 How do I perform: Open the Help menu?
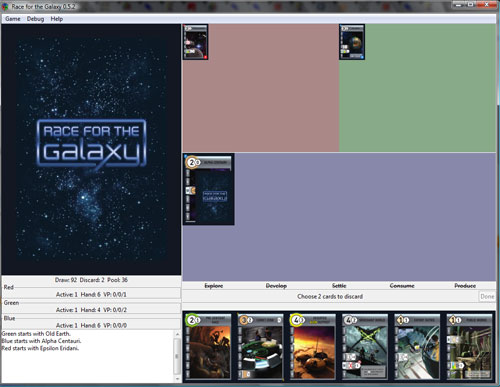[x=57, y=19]
